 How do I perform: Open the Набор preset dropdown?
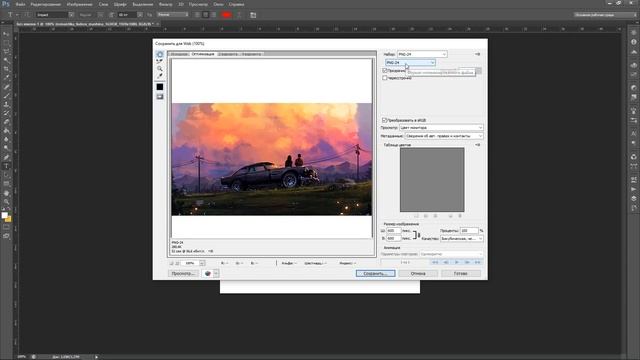(422, 54)
